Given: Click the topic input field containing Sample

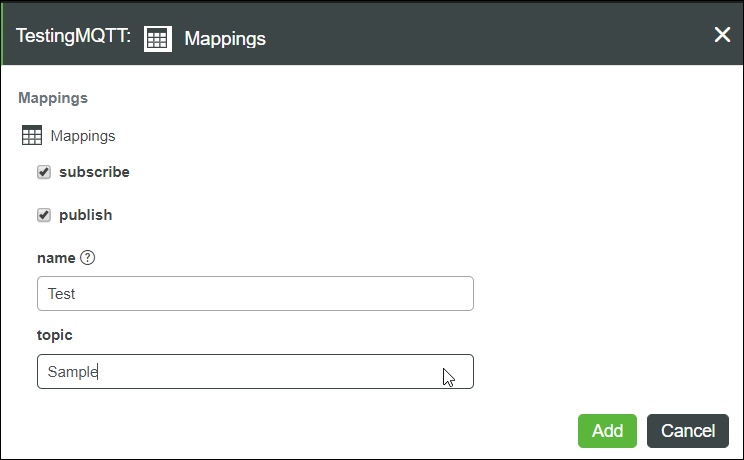Looking at the screenshot, I should [255, 372].
